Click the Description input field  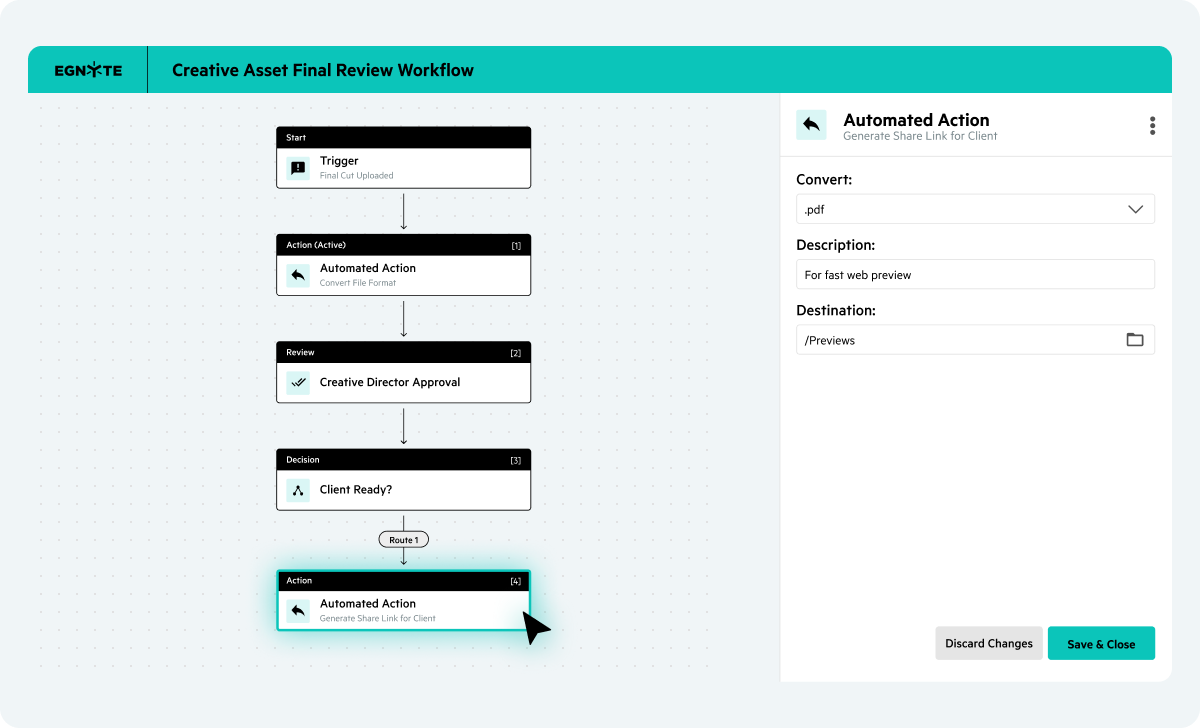pyautogui.click(x=975, y=274)
